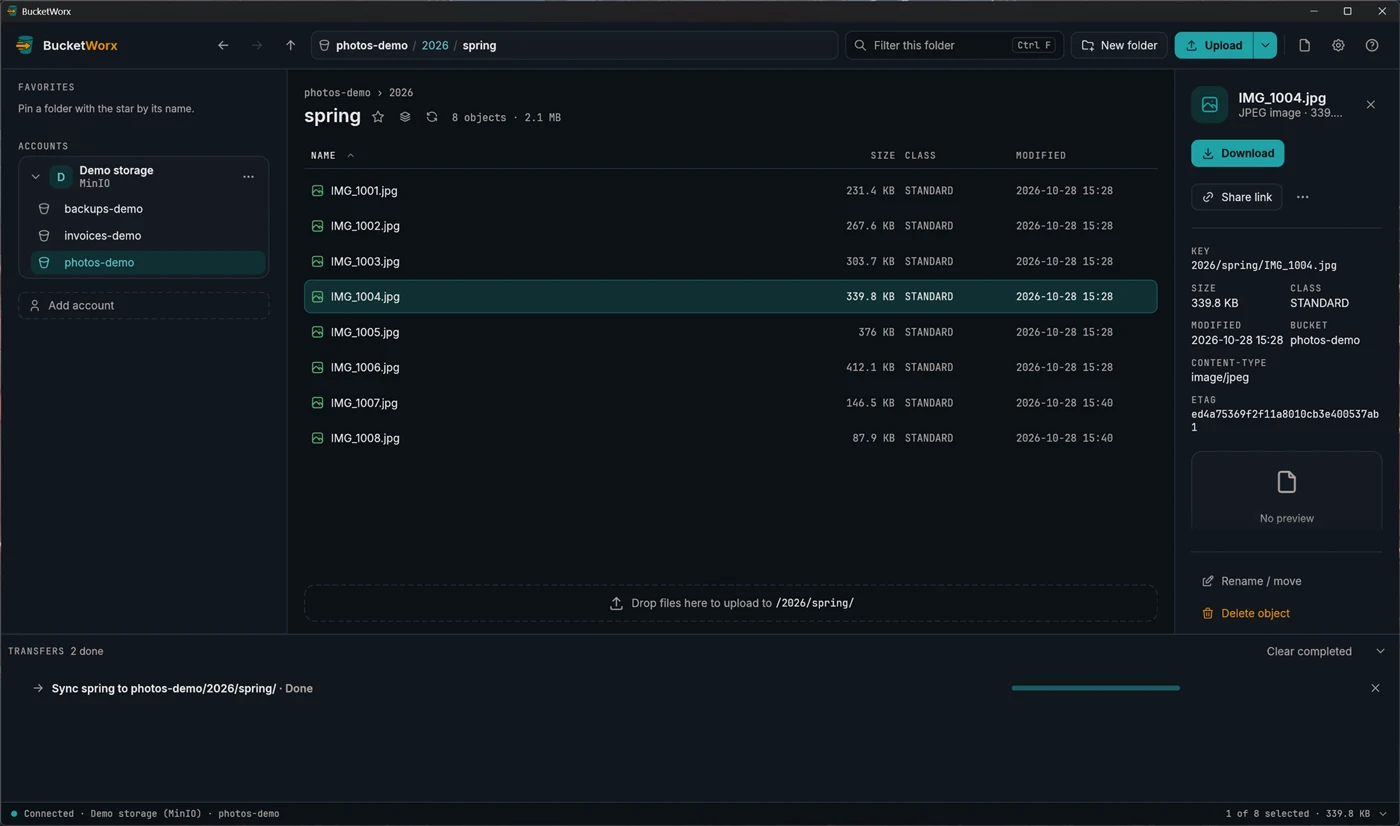Open Demo storage account options menu
This screenshot has height=826, width=1400.
pos(248,177)
